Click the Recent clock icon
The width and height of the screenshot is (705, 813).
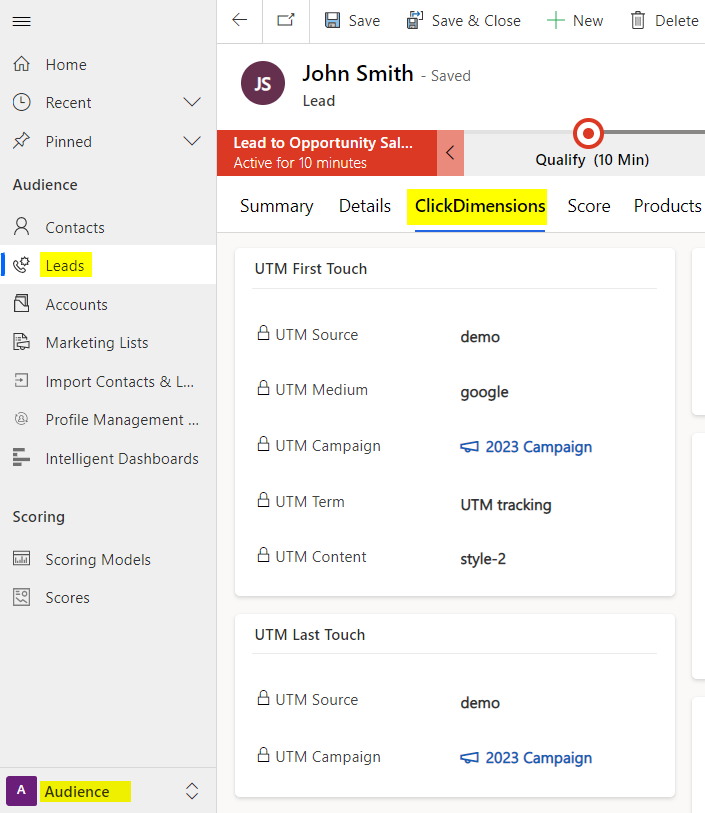(x=21, y=102)
